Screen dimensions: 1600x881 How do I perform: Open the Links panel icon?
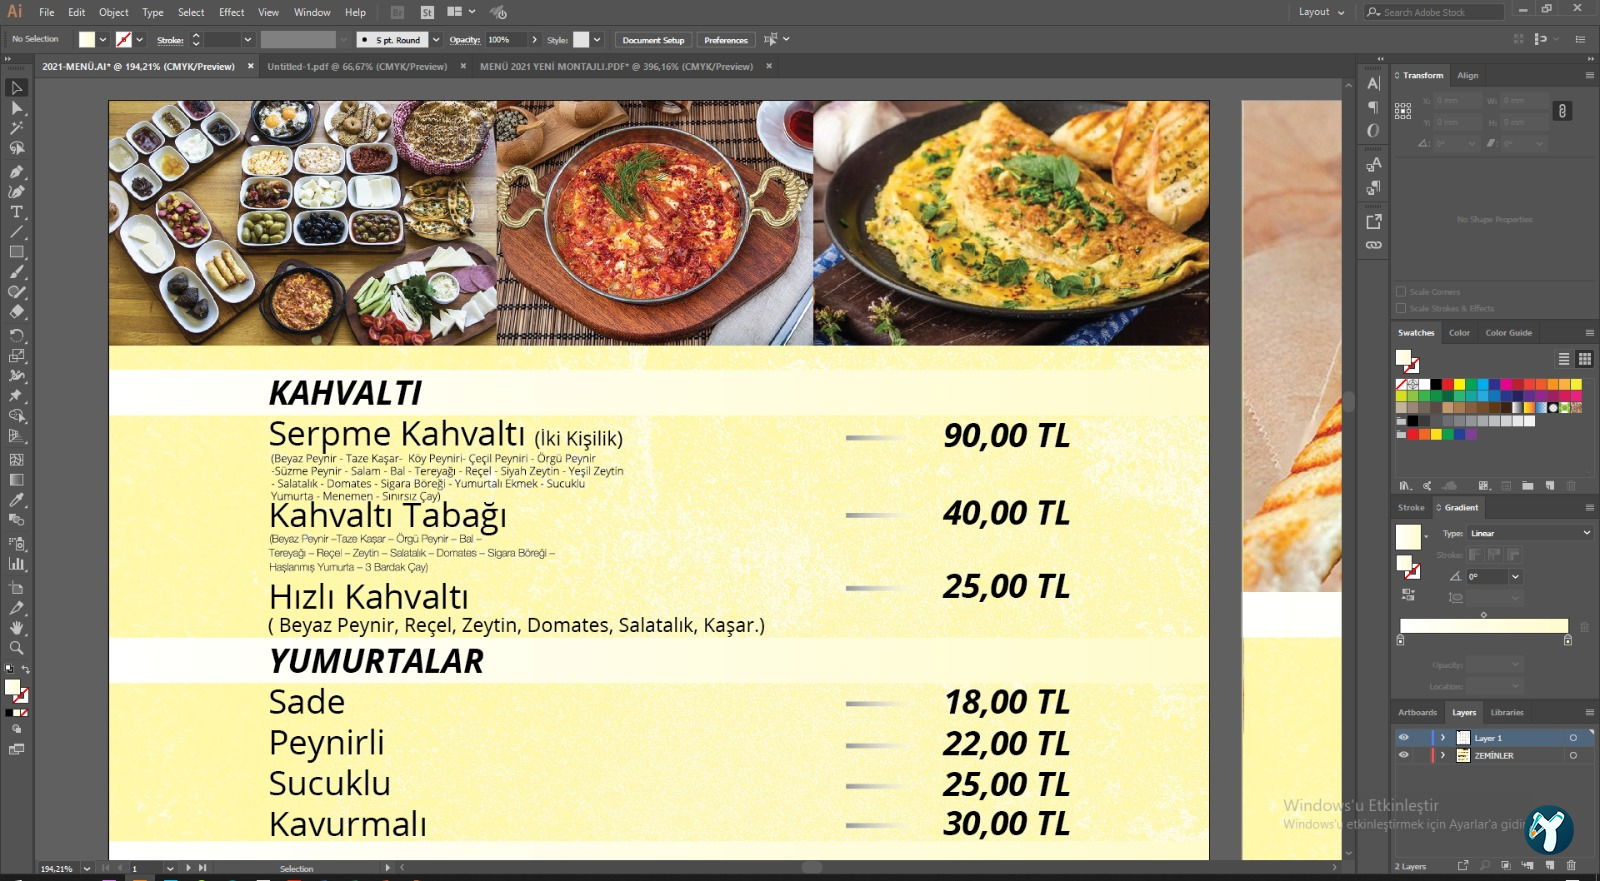pyautogui.click(x=1373, y=245)
